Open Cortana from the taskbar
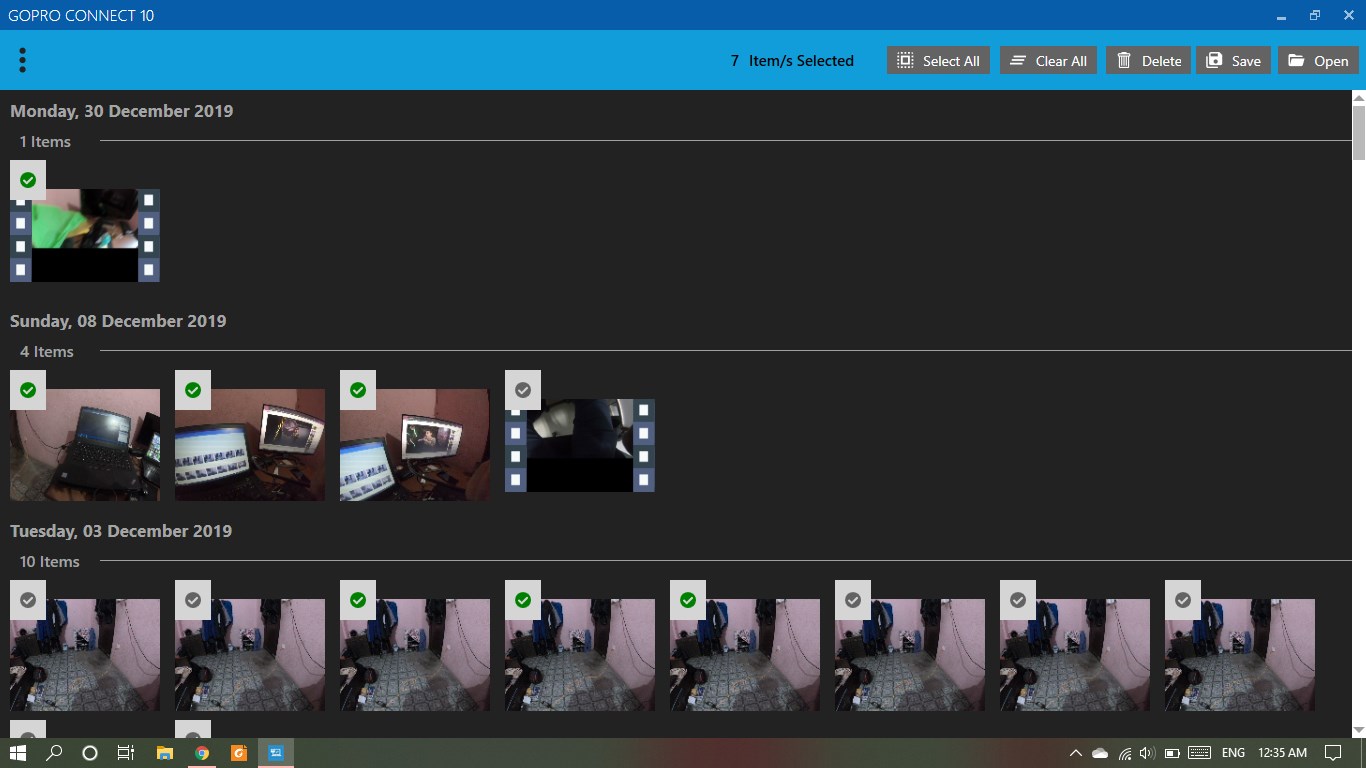Screen dimensions: 1366x768 click(x=90, y=753)
